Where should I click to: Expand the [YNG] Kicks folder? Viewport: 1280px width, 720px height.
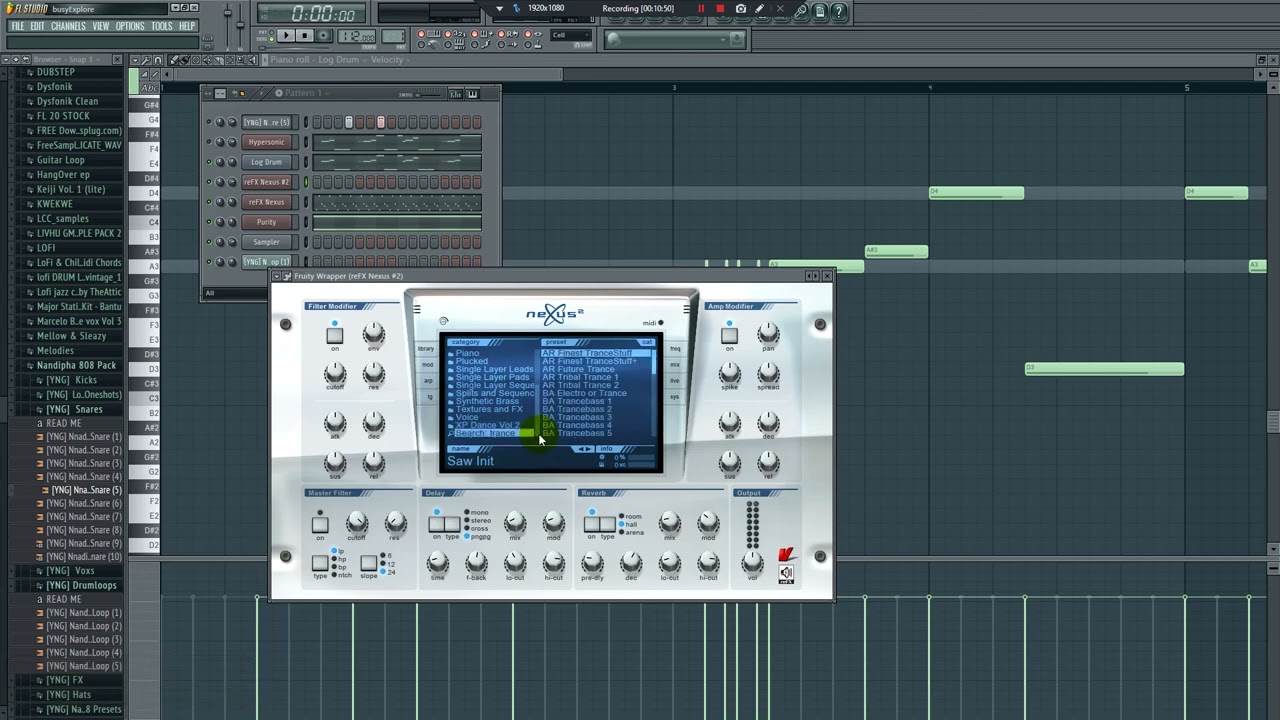click(x=71, y=380)
